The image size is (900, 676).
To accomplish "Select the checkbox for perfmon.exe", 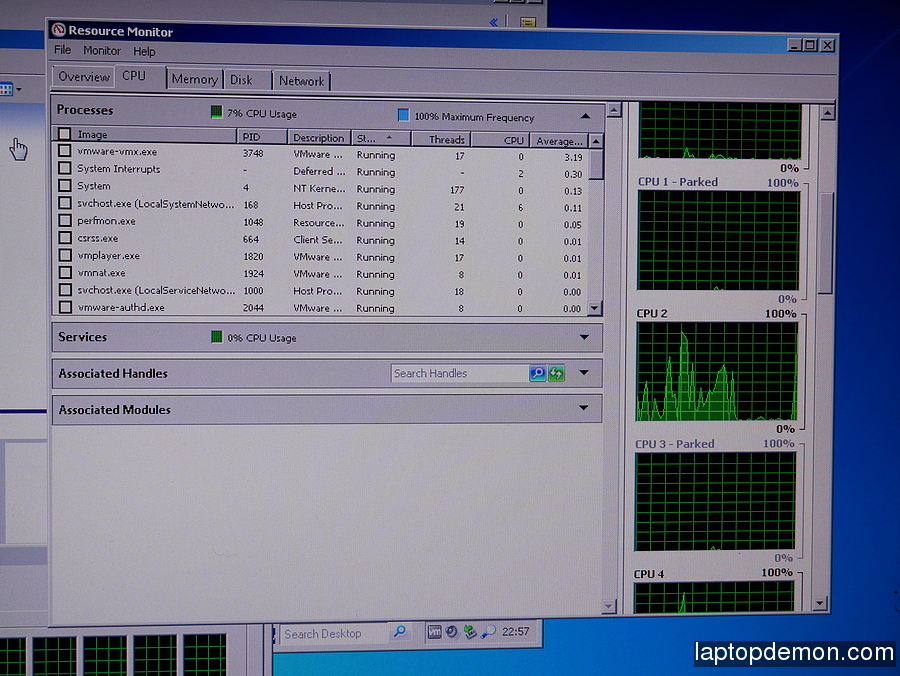I will (65, 220).
